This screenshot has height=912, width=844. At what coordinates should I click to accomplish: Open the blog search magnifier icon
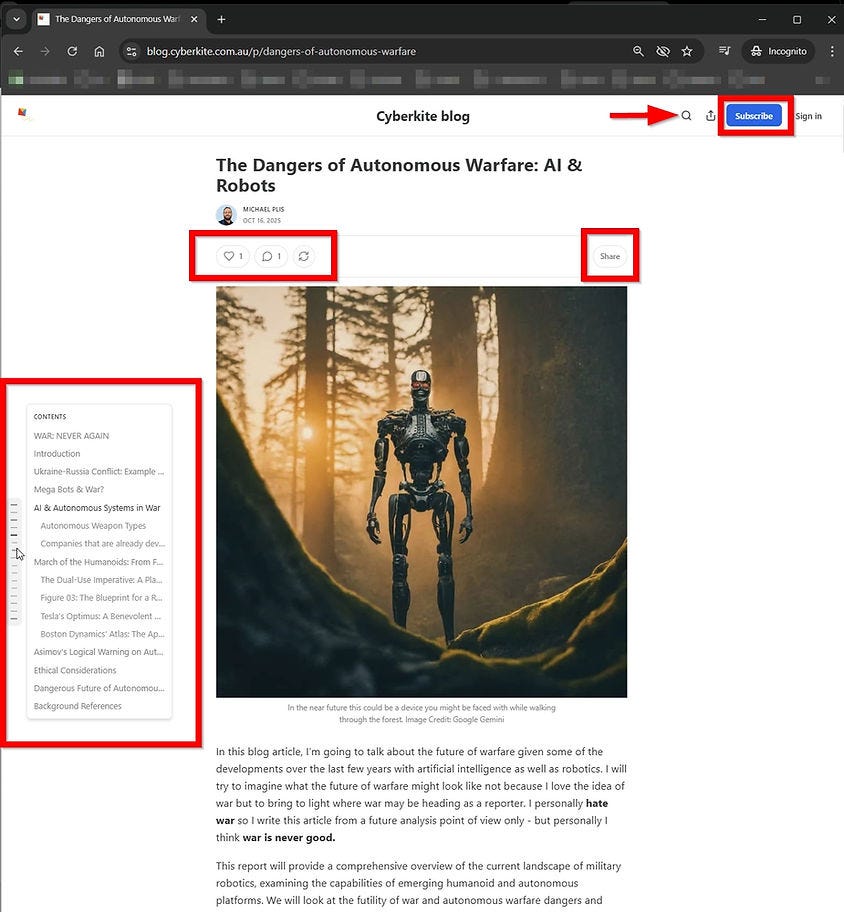tap(686, 115)
